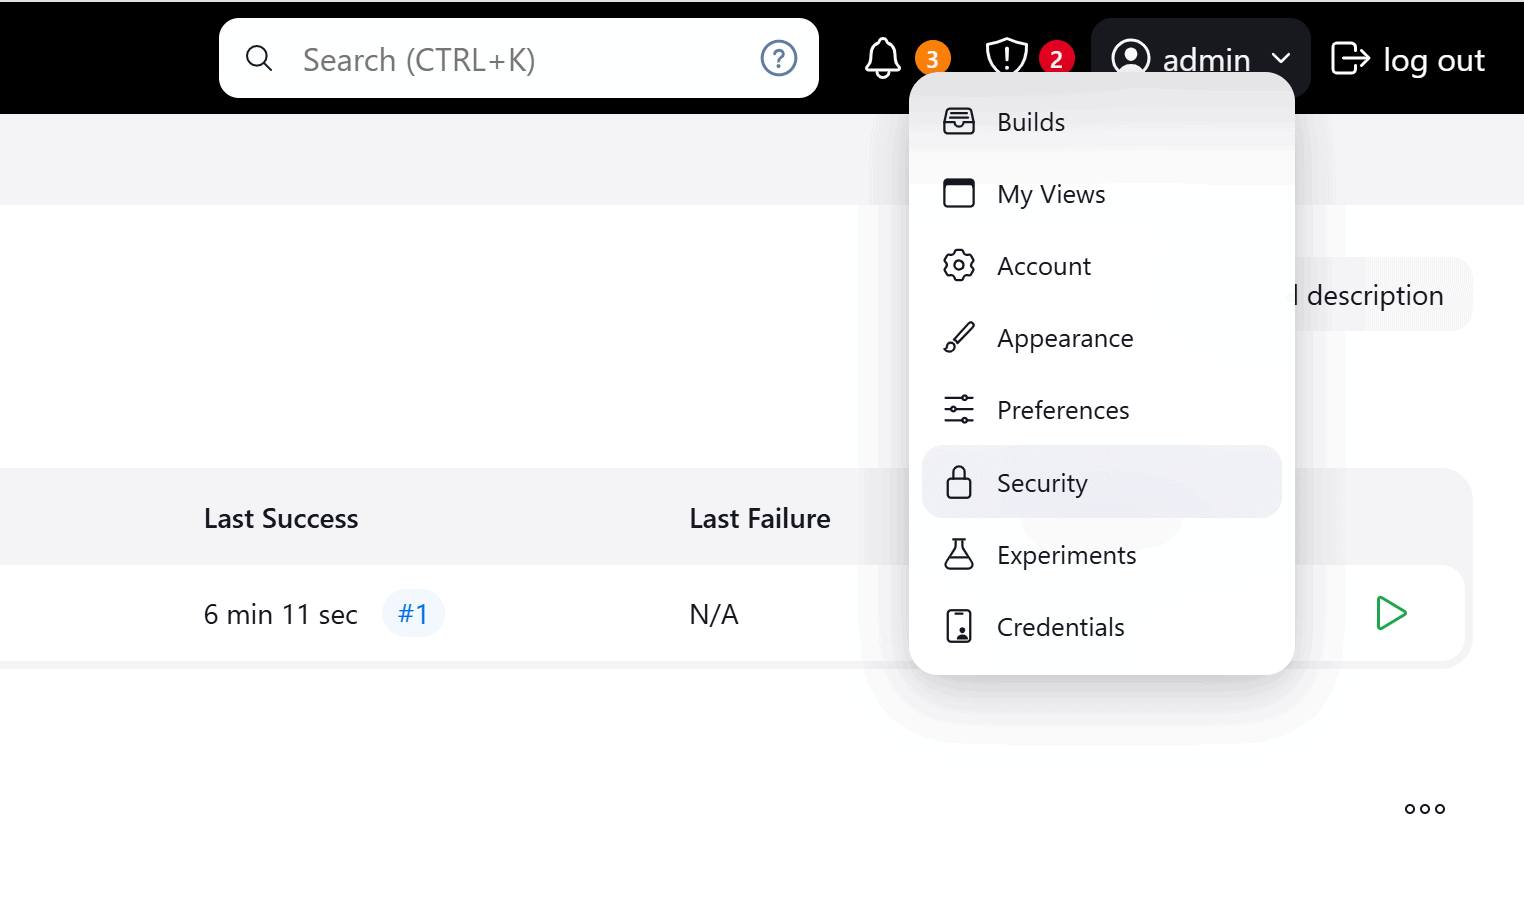Click the admin user avatar icon
Image resolution: width=1524 pixels, height=922 pixels.
tap(1131, 59)
